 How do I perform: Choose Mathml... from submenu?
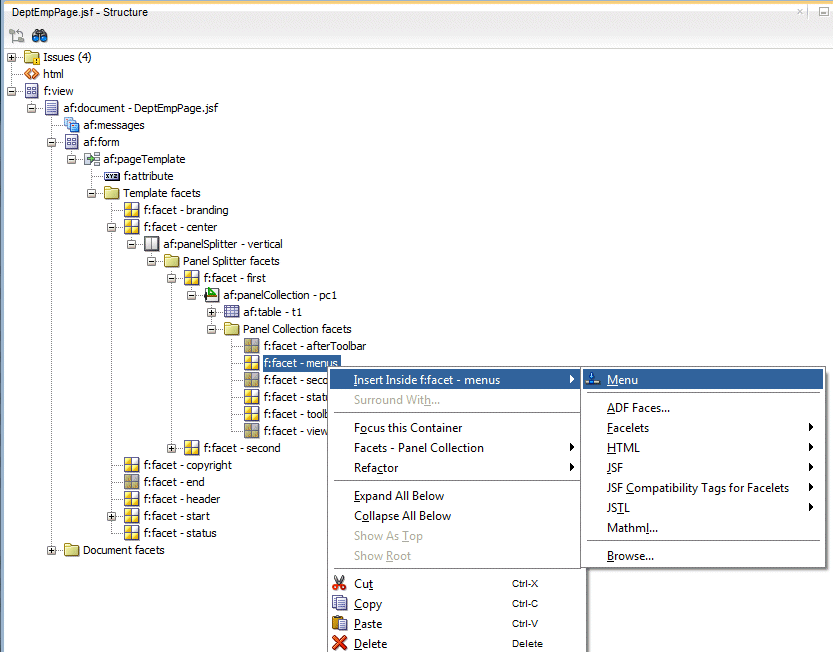[x=703, y=528]
